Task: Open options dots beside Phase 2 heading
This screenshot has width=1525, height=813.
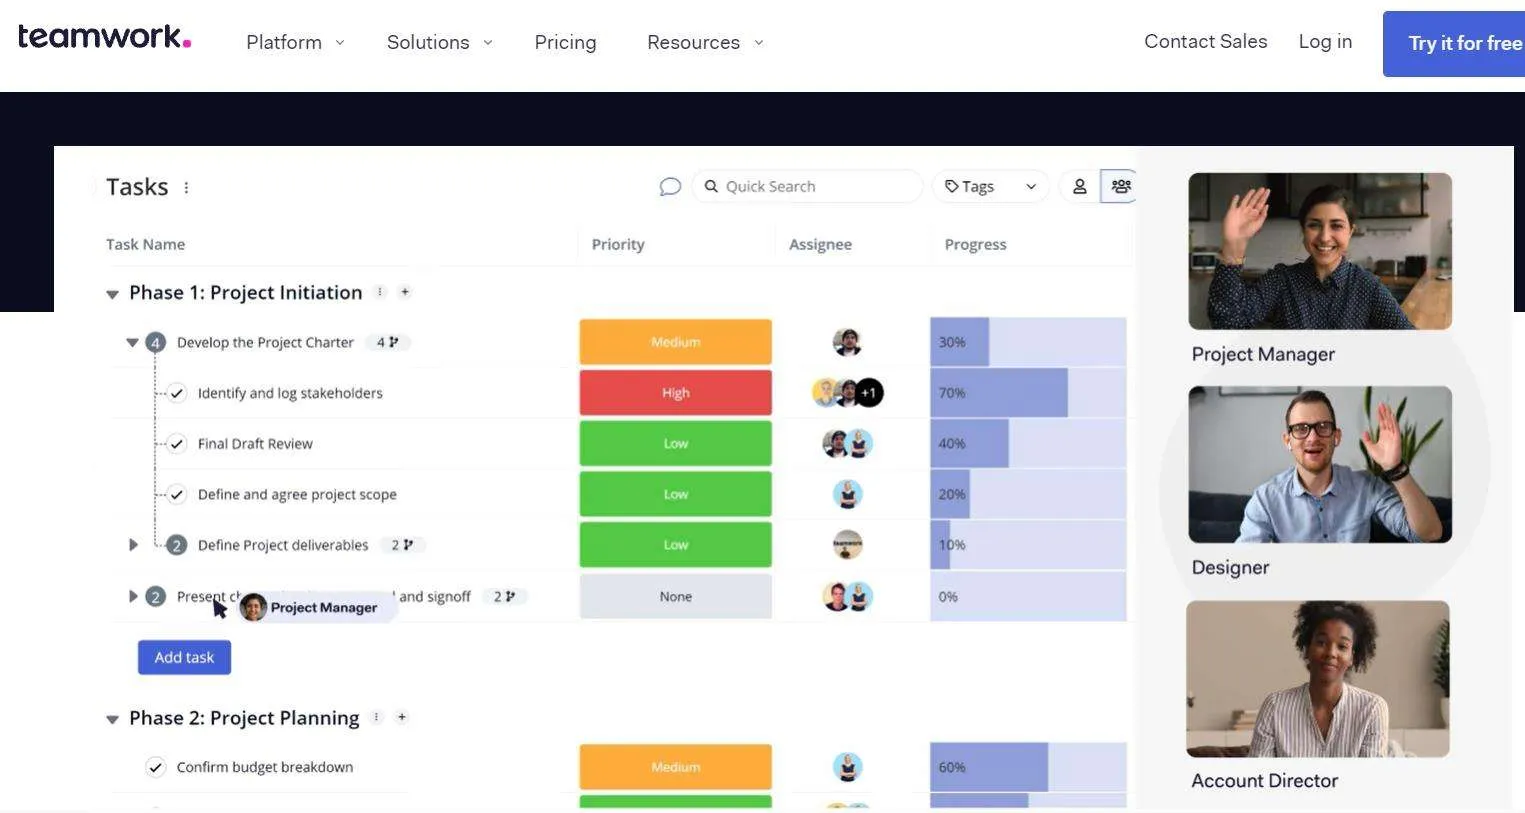Action: point(377,717)
